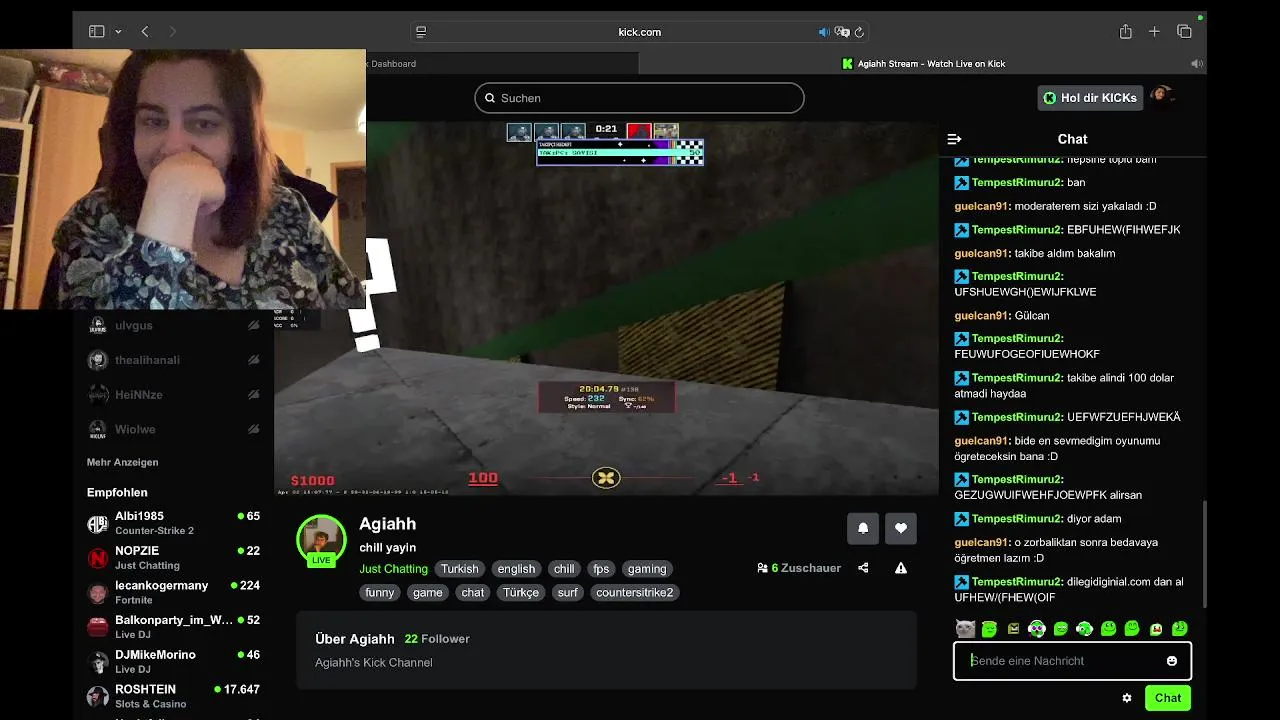
Task: Open the user profile avatar menu
Action: click(1161, 96)
